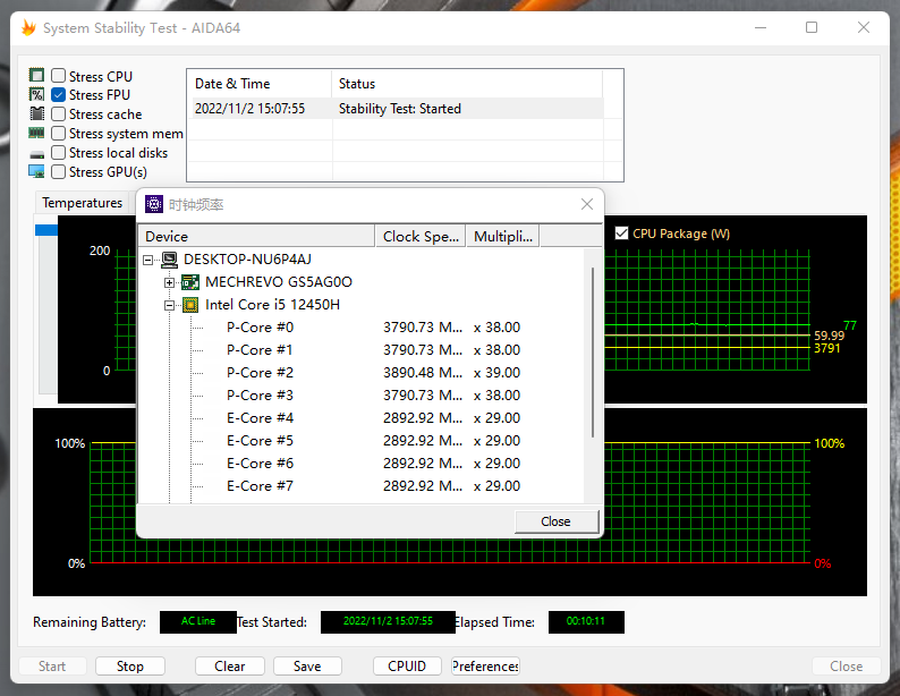The height and width of the screenshot is (696, 900).
Task: Click the Clock Speed column header
Action: [x=420, y=236]
